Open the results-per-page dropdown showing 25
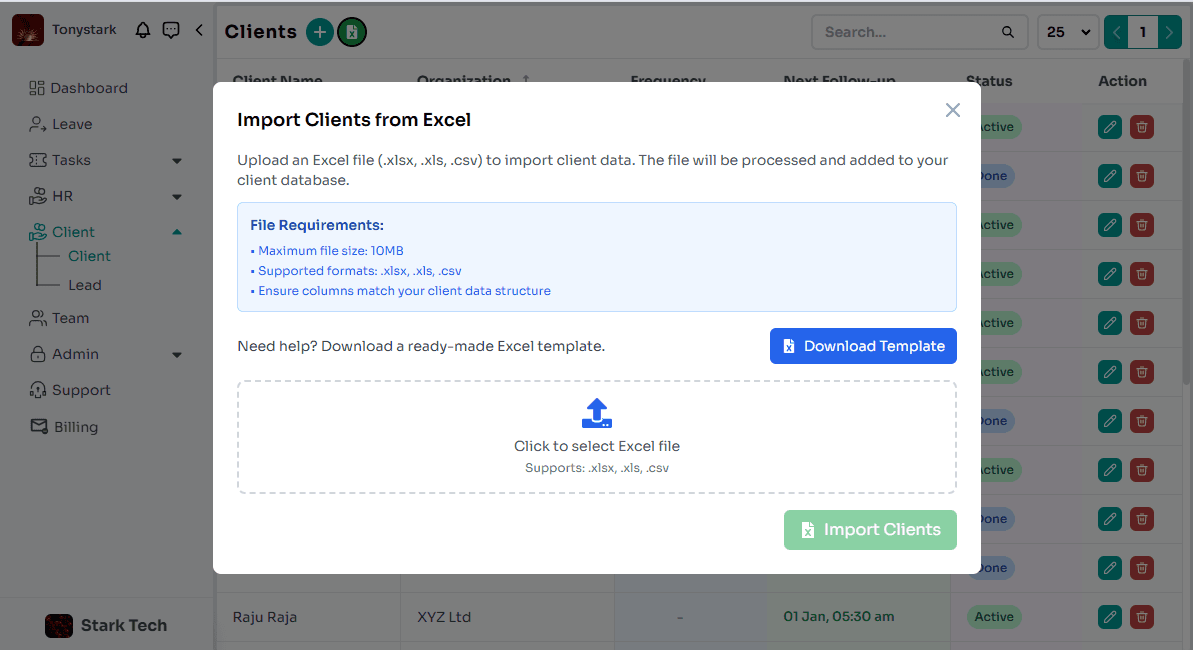Image resolution: width=1193 pixels, height=650 pixels. click(x=1067, y=31)
